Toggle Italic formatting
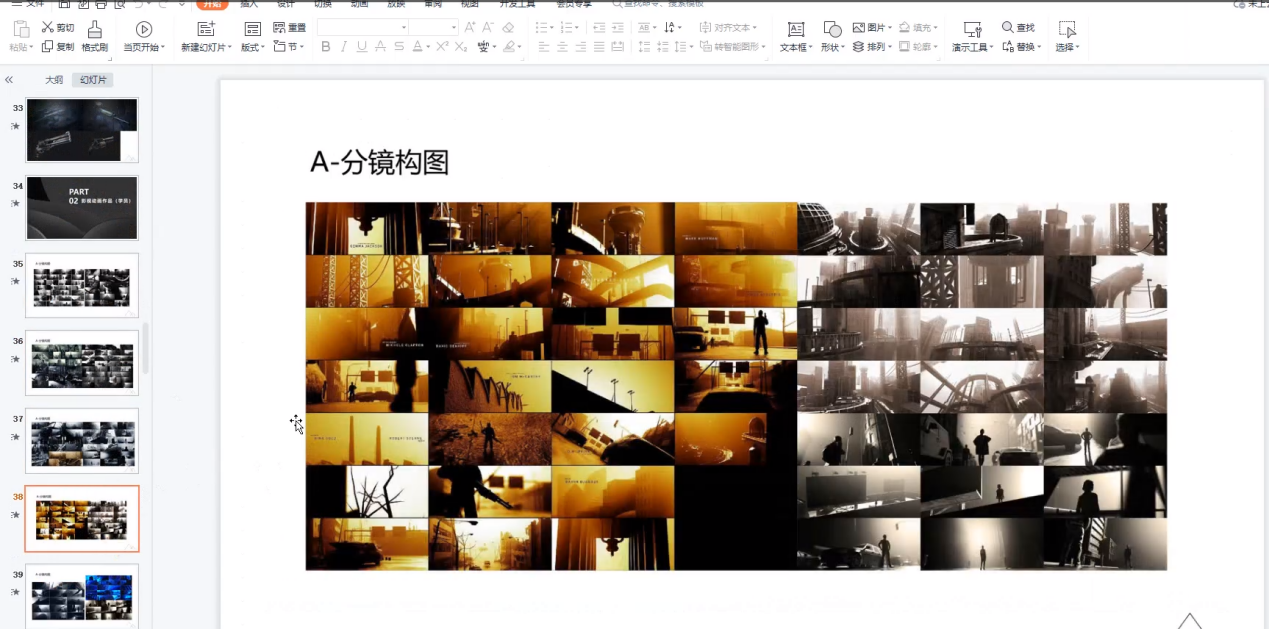 [x=344, y=47]
